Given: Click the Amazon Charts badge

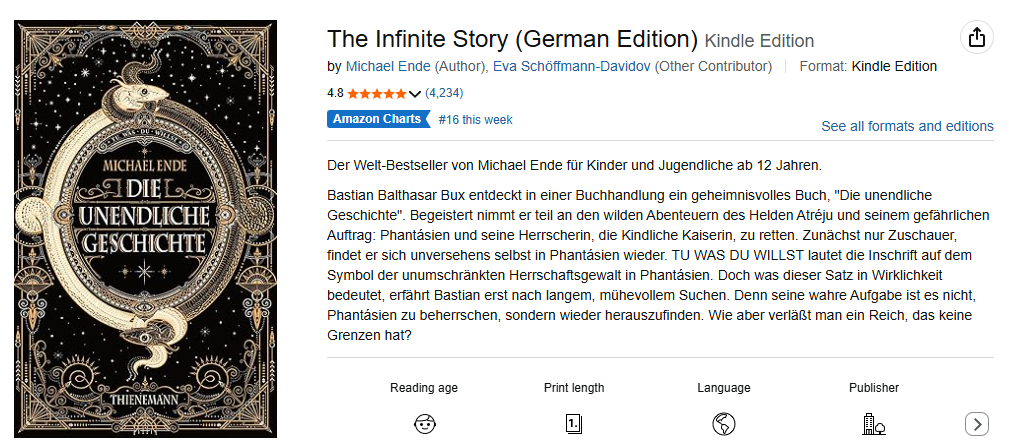Looking at the screenshot, I should (x=377, y=120).
